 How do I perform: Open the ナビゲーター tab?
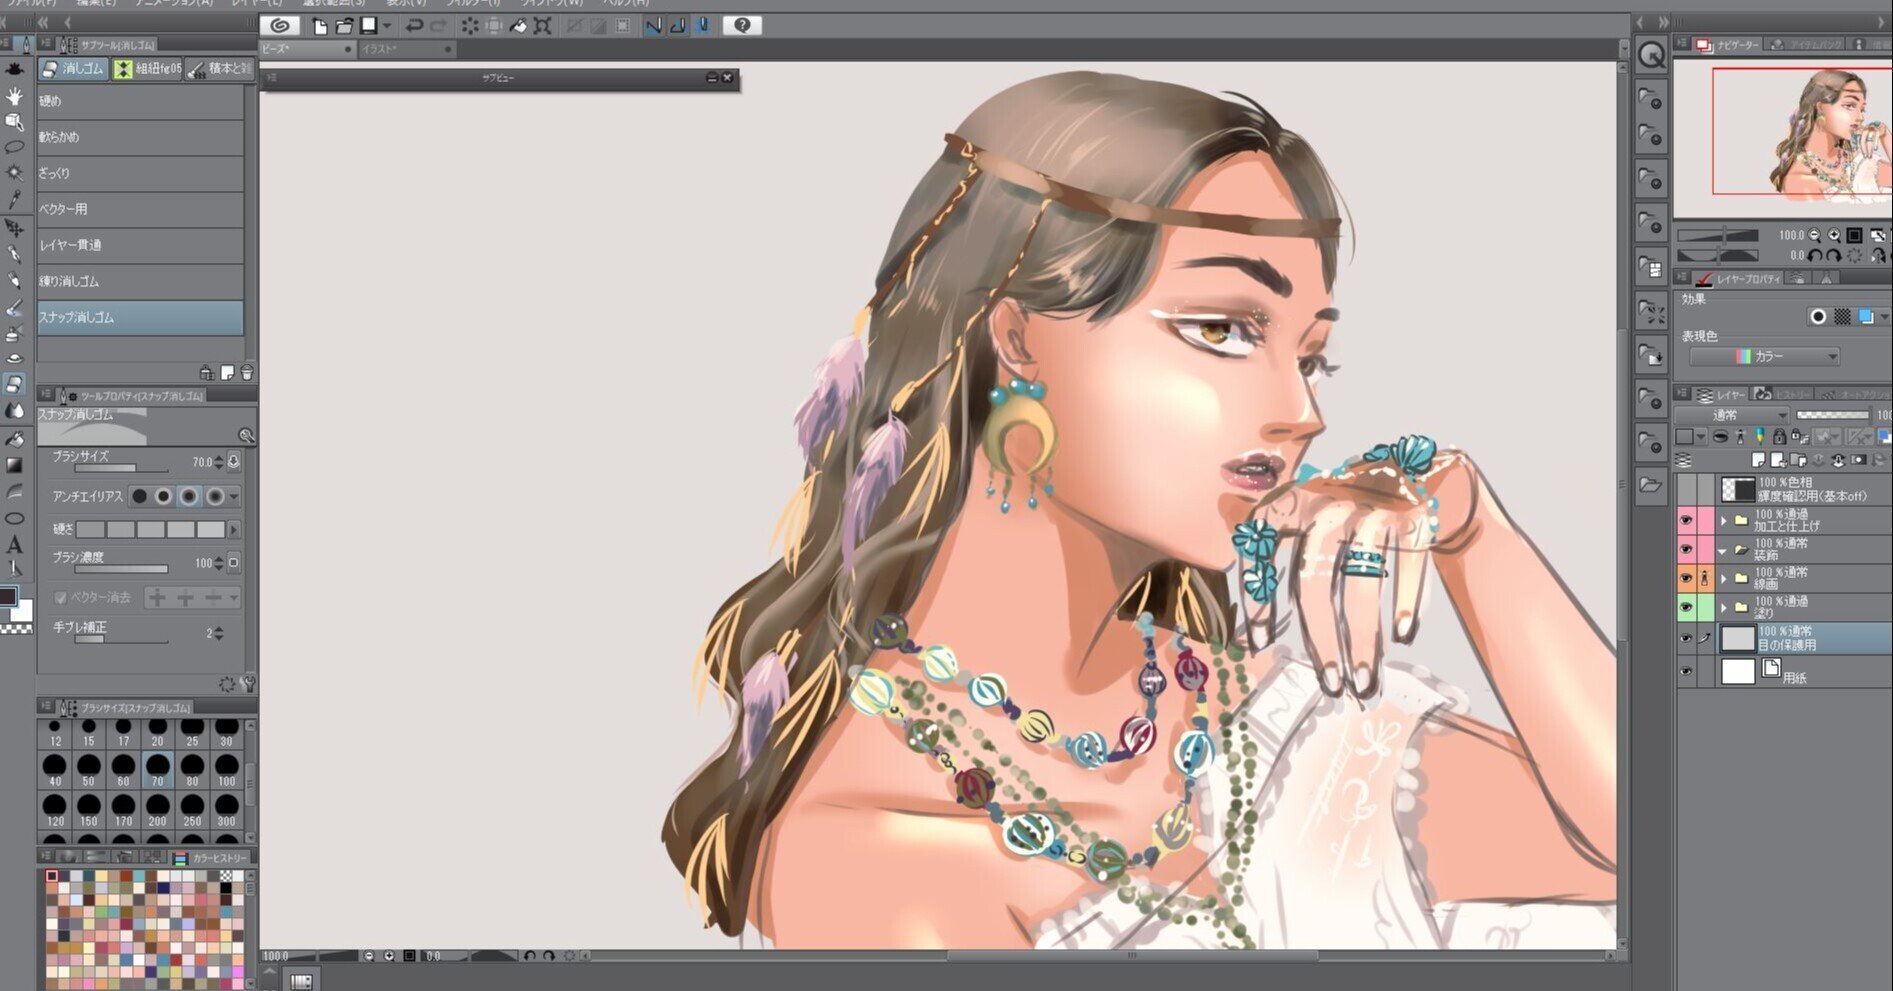tap(1727, 45)
